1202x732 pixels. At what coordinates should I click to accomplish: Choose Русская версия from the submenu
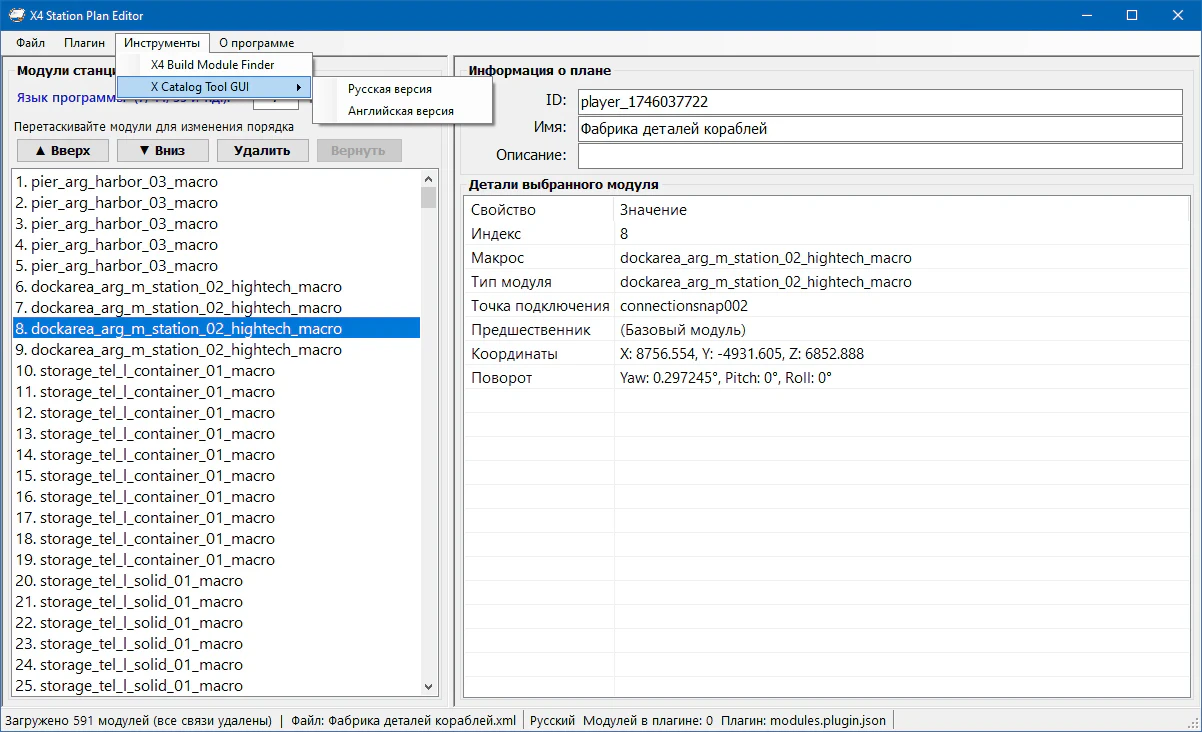(390, 89)
